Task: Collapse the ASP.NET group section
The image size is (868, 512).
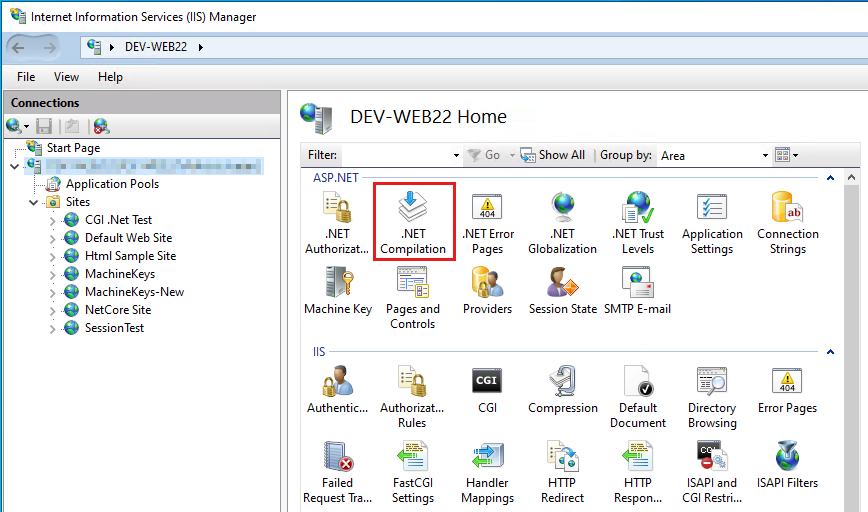Action: click(x=828, y=177)
